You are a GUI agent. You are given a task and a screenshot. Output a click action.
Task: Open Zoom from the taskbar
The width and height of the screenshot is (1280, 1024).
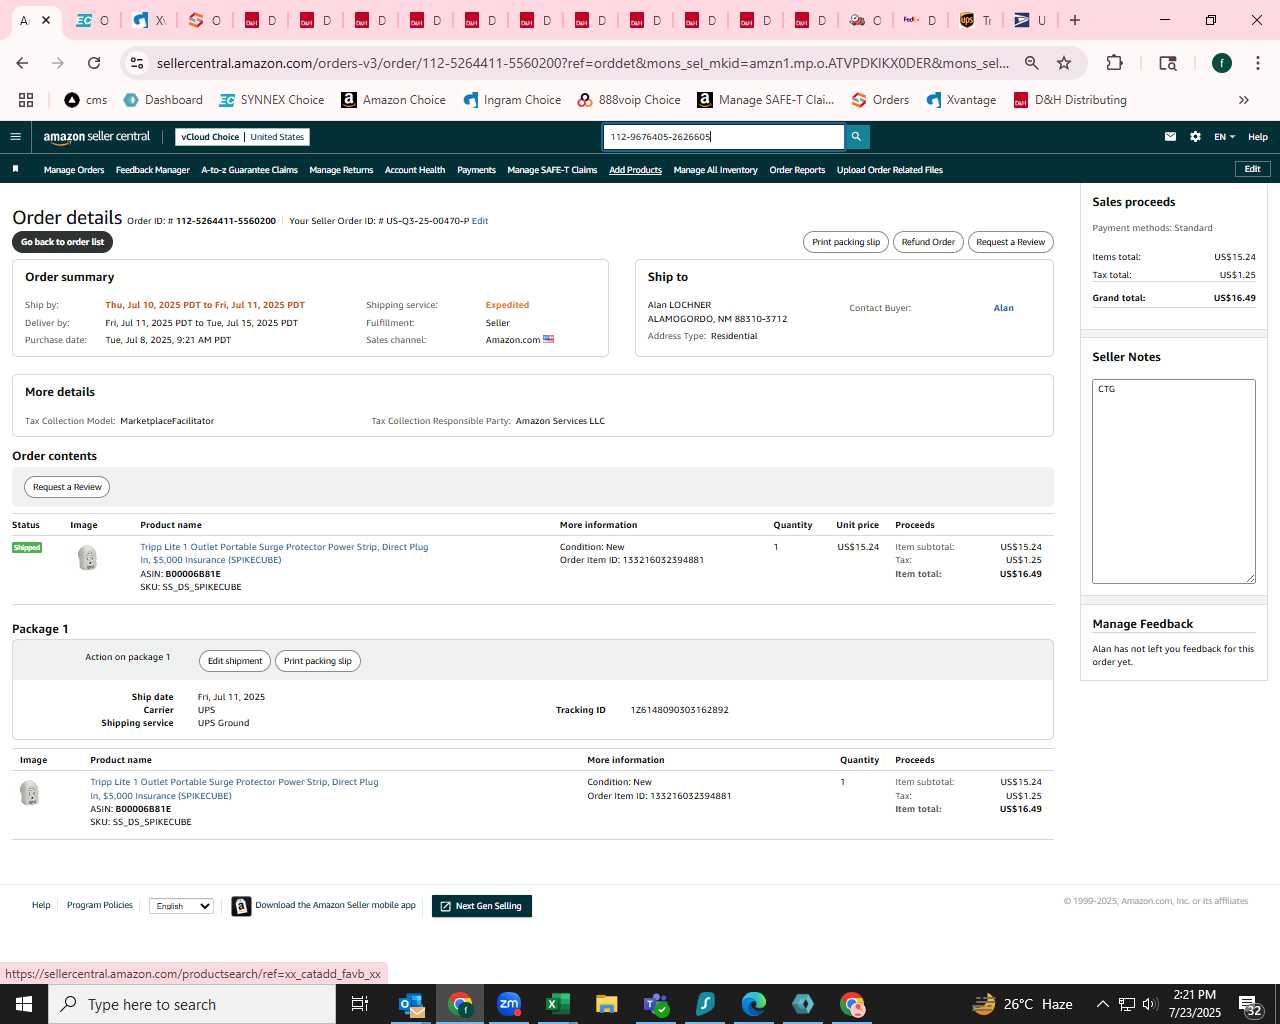tap(509, 1004)
